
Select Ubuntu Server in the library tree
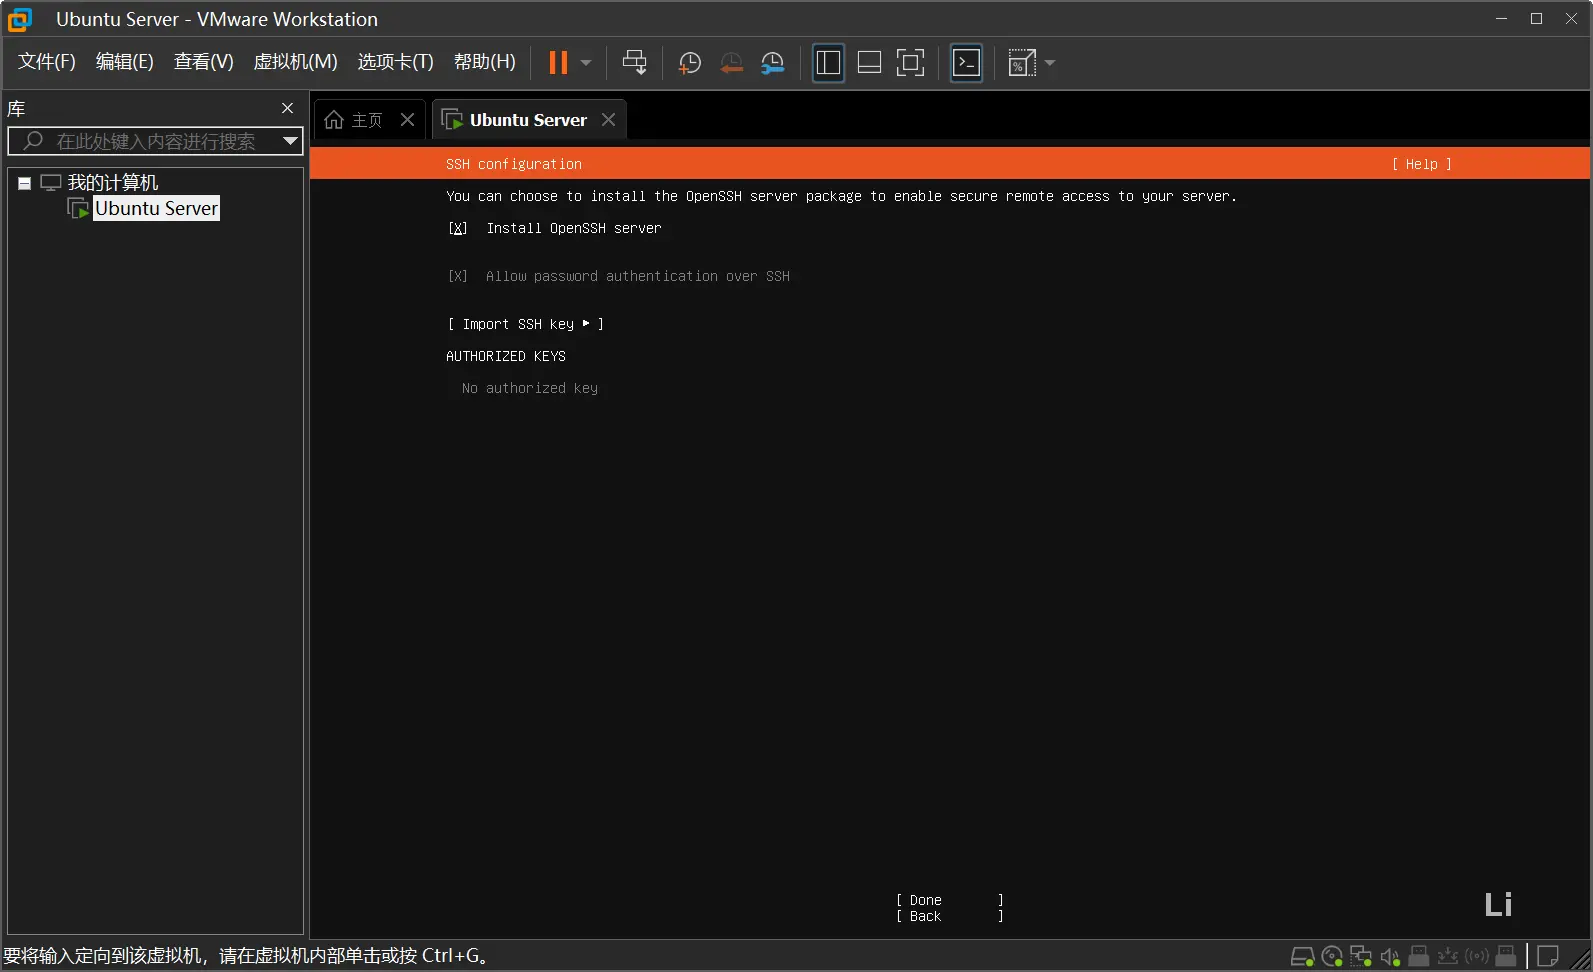(x=156, y=208)
